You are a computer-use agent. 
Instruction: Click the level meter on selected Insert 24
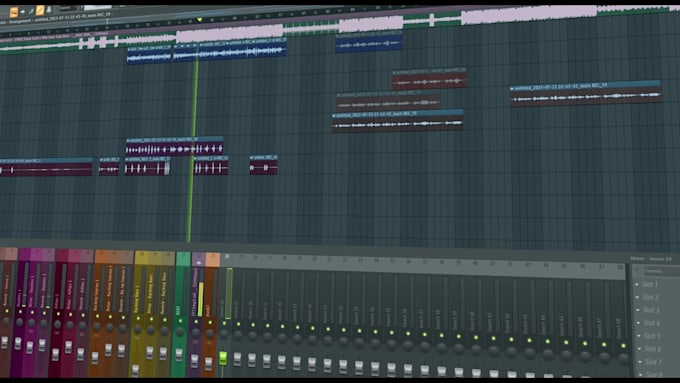pos(229,293)
